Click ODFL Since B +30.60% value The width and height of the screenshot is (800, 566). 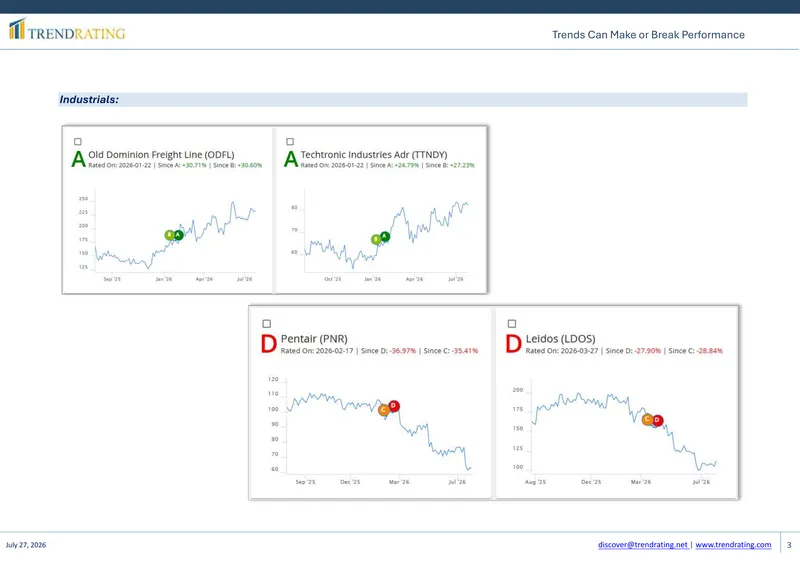[x=250, y=165]
